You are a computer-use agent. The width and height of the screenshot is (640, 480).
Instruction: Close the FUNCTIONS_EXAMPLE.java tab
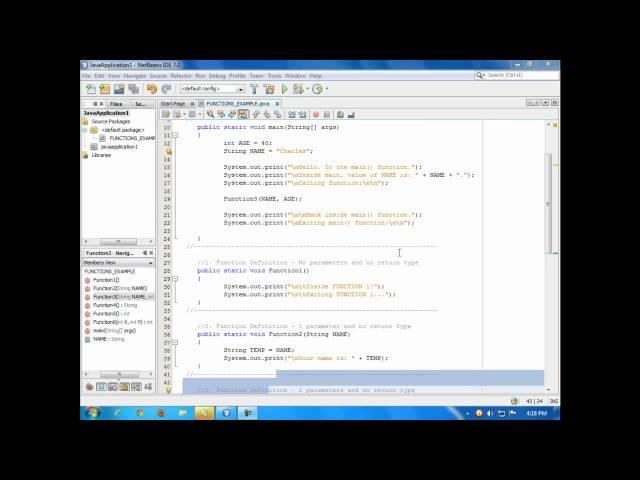[x=277, y=104]
